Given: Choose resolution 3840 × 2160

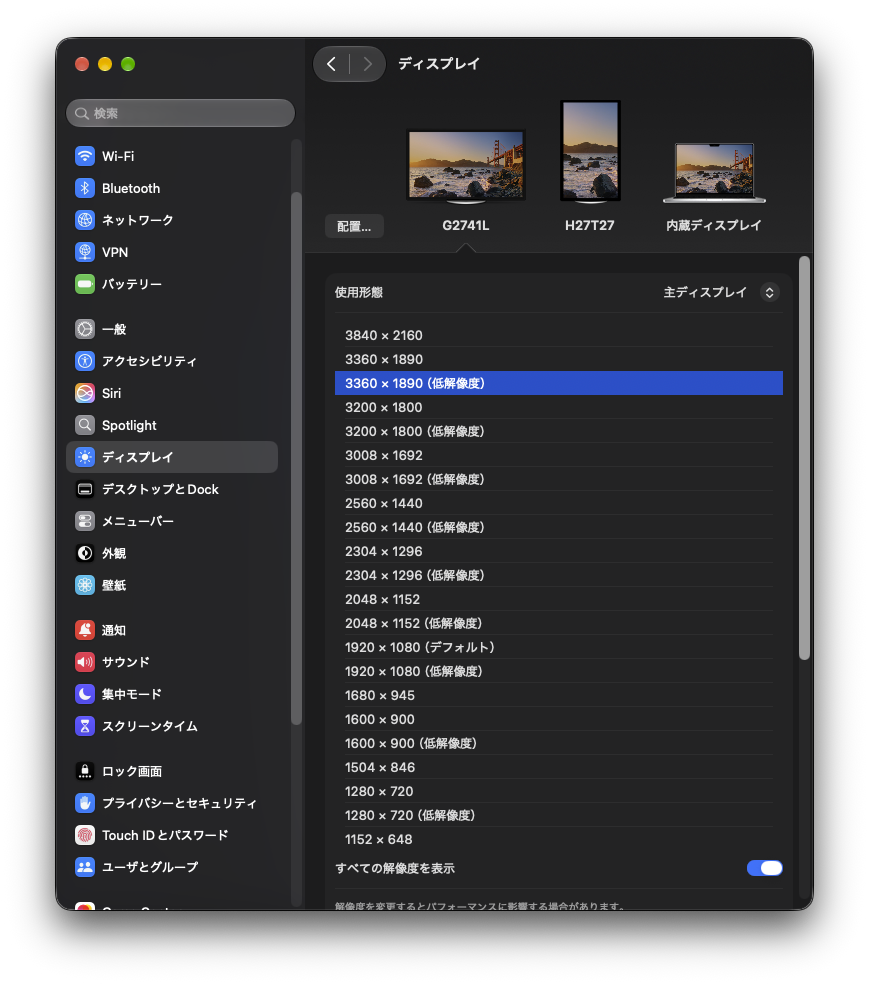Looking at the screenshot, I should pos(558,336).
